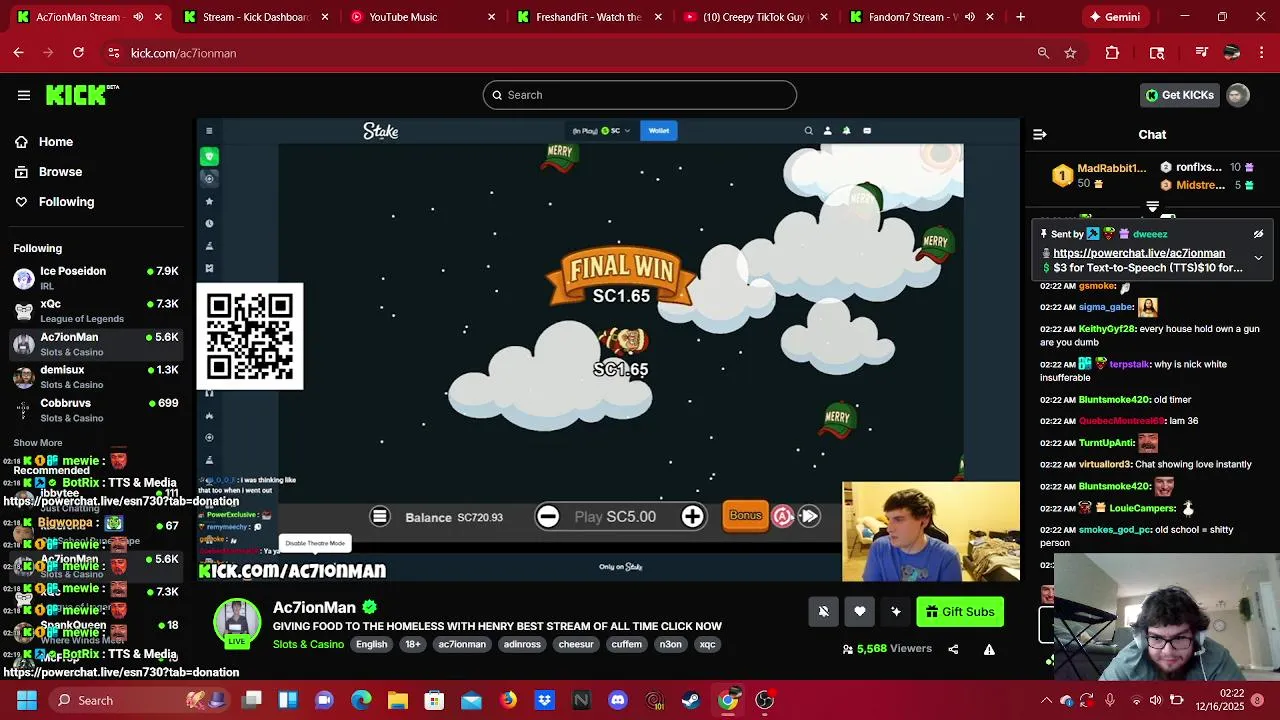Open Dropbox from taskbar
Viewport: 1280px width, 720px height.
point(545,700)
